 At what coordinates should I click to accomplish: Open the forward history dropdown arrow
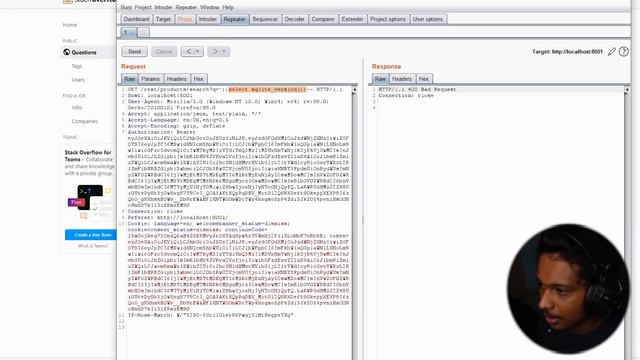pyautogui.click(x=225, y=51)
